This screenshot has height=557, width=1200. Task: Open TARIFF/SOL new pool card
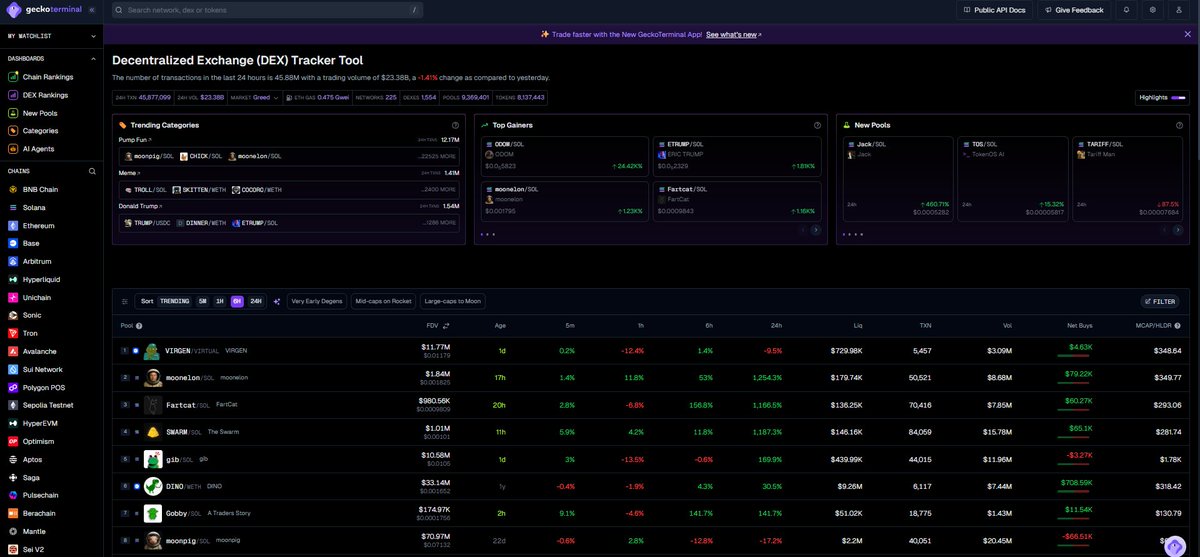(1125, 178)
